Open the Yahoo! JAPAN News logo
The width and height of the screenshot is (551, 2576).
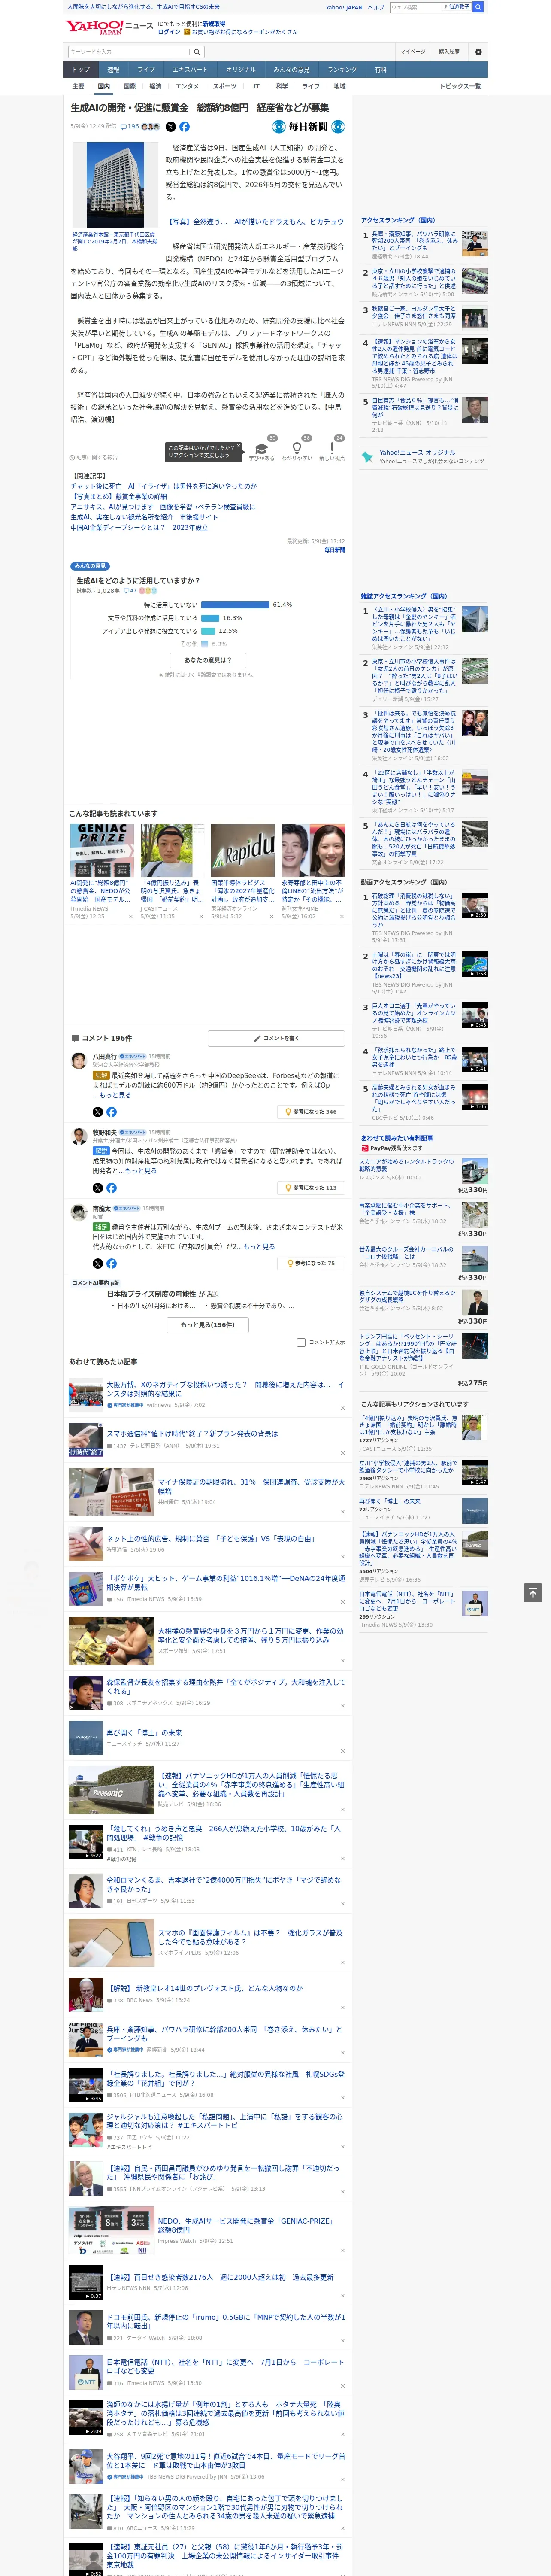click(109, 27)
